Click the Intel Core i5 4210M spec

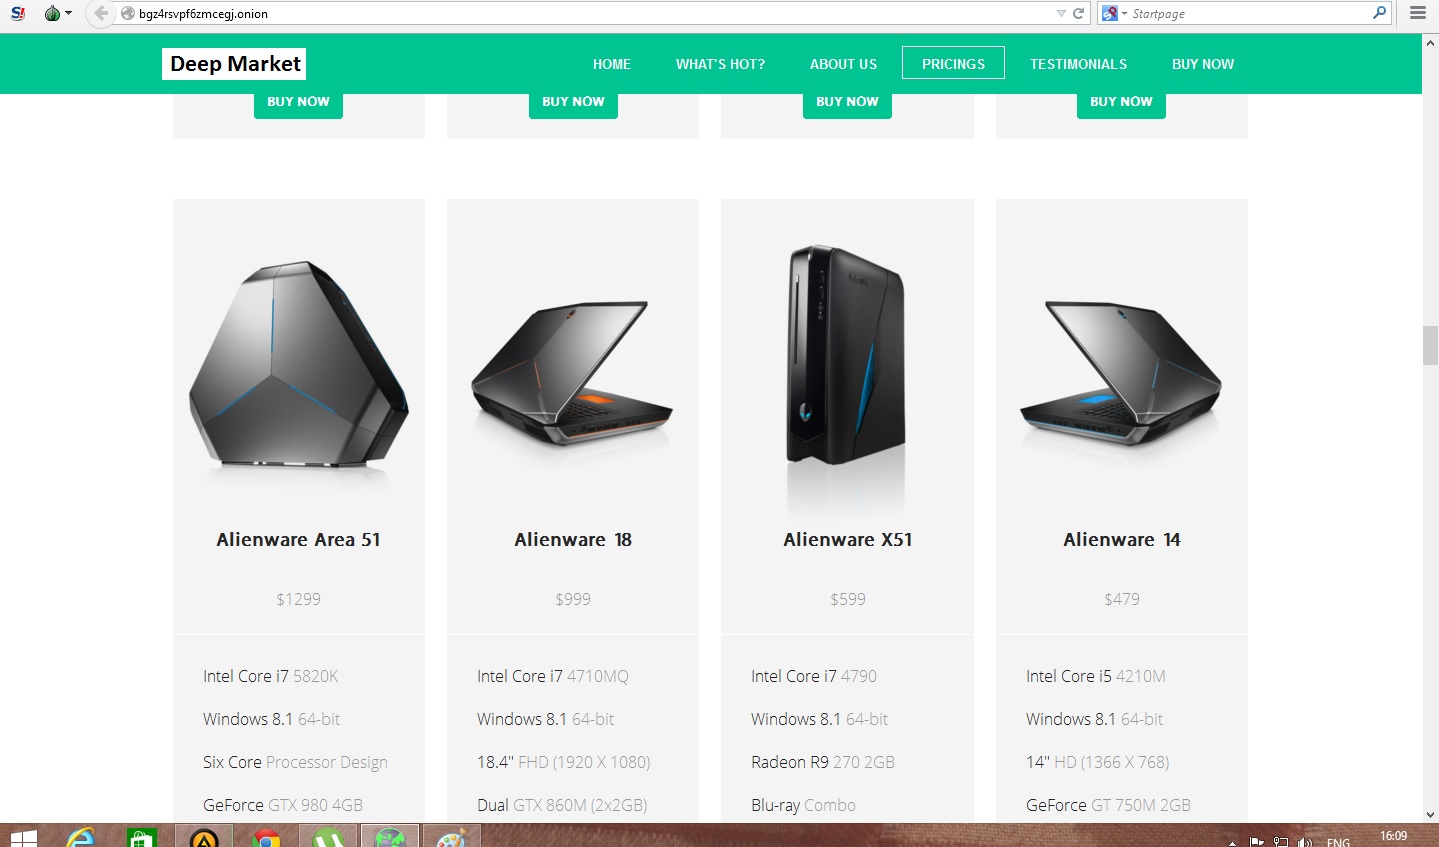tap(1095, 676)
